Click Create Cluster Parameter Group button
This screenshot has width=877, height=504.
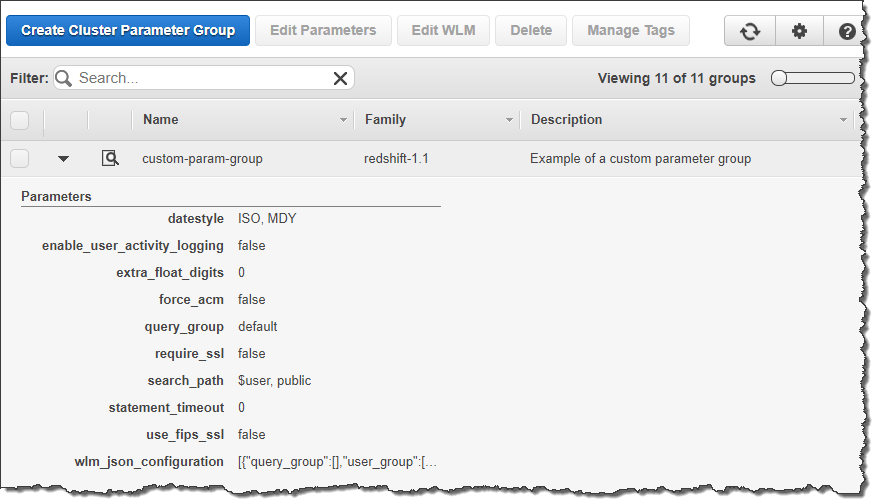pyautogui.click(x=128, y=30)
